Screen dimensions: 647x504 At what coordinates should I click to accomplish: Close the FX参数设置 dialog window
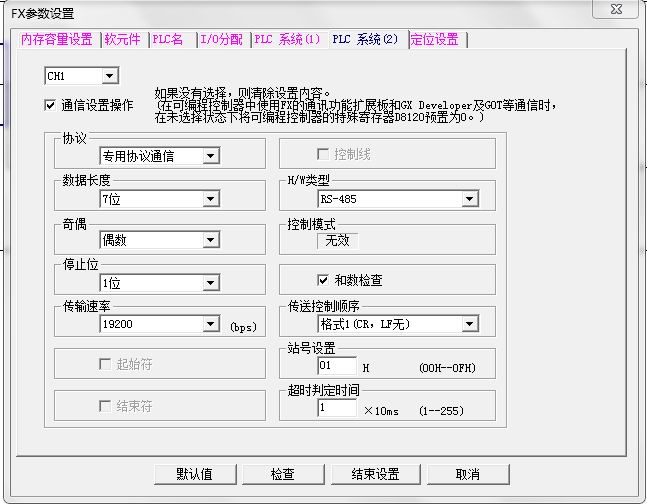(x=617, y=9)
